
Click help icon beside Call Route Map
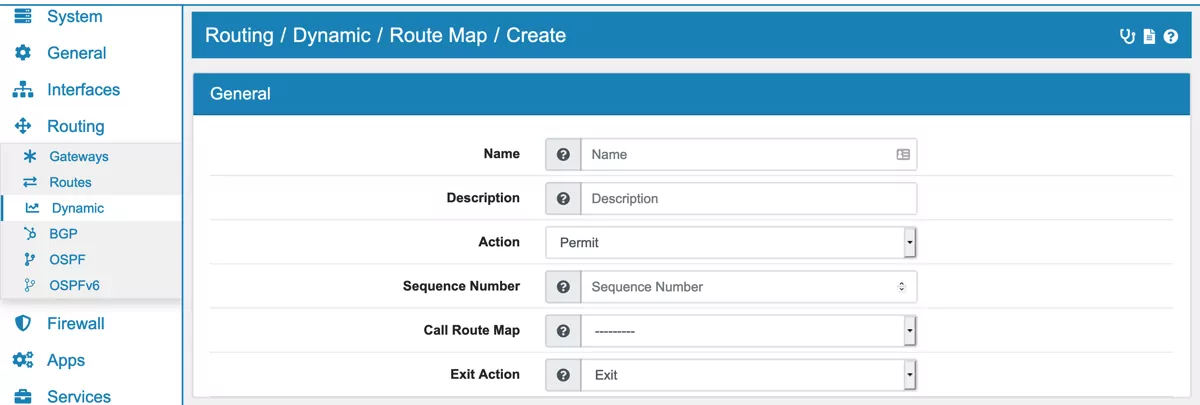pyautogui.click(x=563, y=331)
